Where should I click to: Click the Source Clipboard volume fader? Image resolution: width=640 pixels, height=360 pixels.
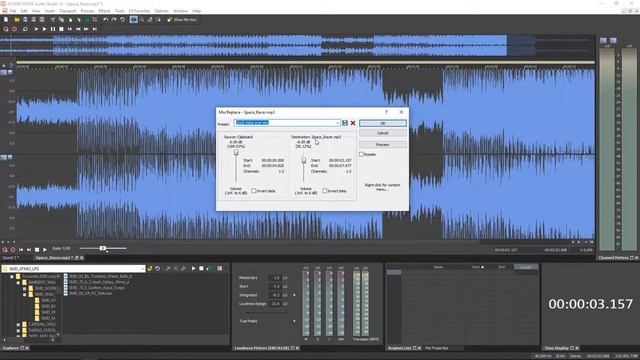click(236, 153)
